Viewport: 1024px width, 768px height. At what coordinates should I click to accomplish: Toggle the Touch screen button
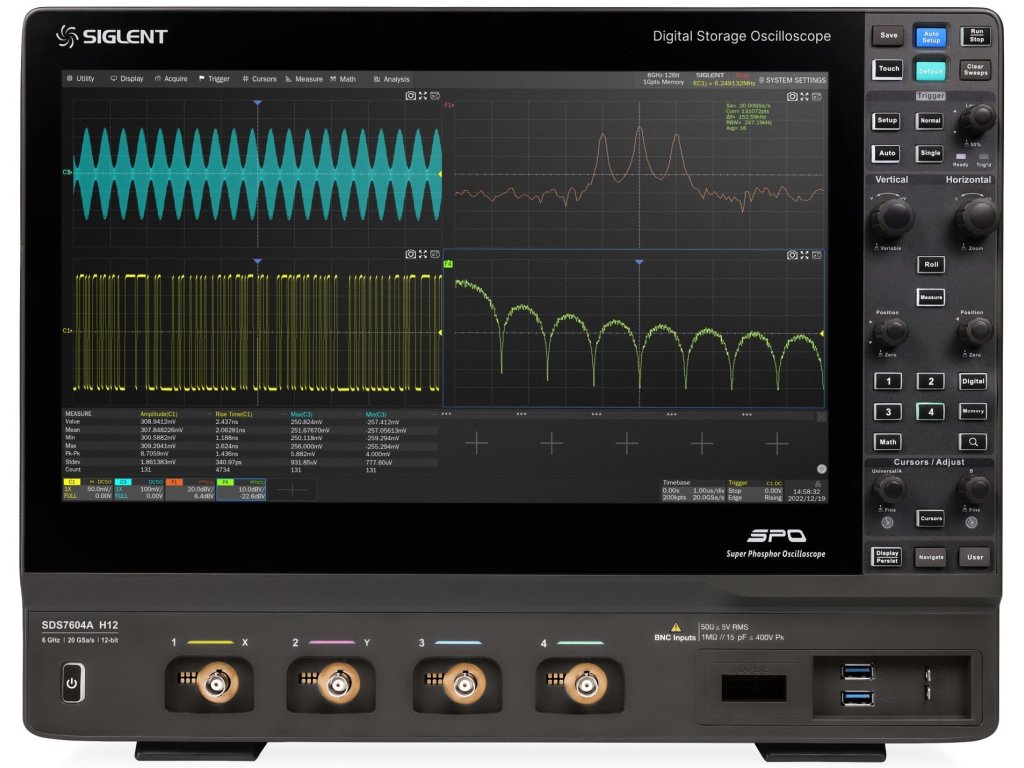pyautogui.click(x=888, y=69)
